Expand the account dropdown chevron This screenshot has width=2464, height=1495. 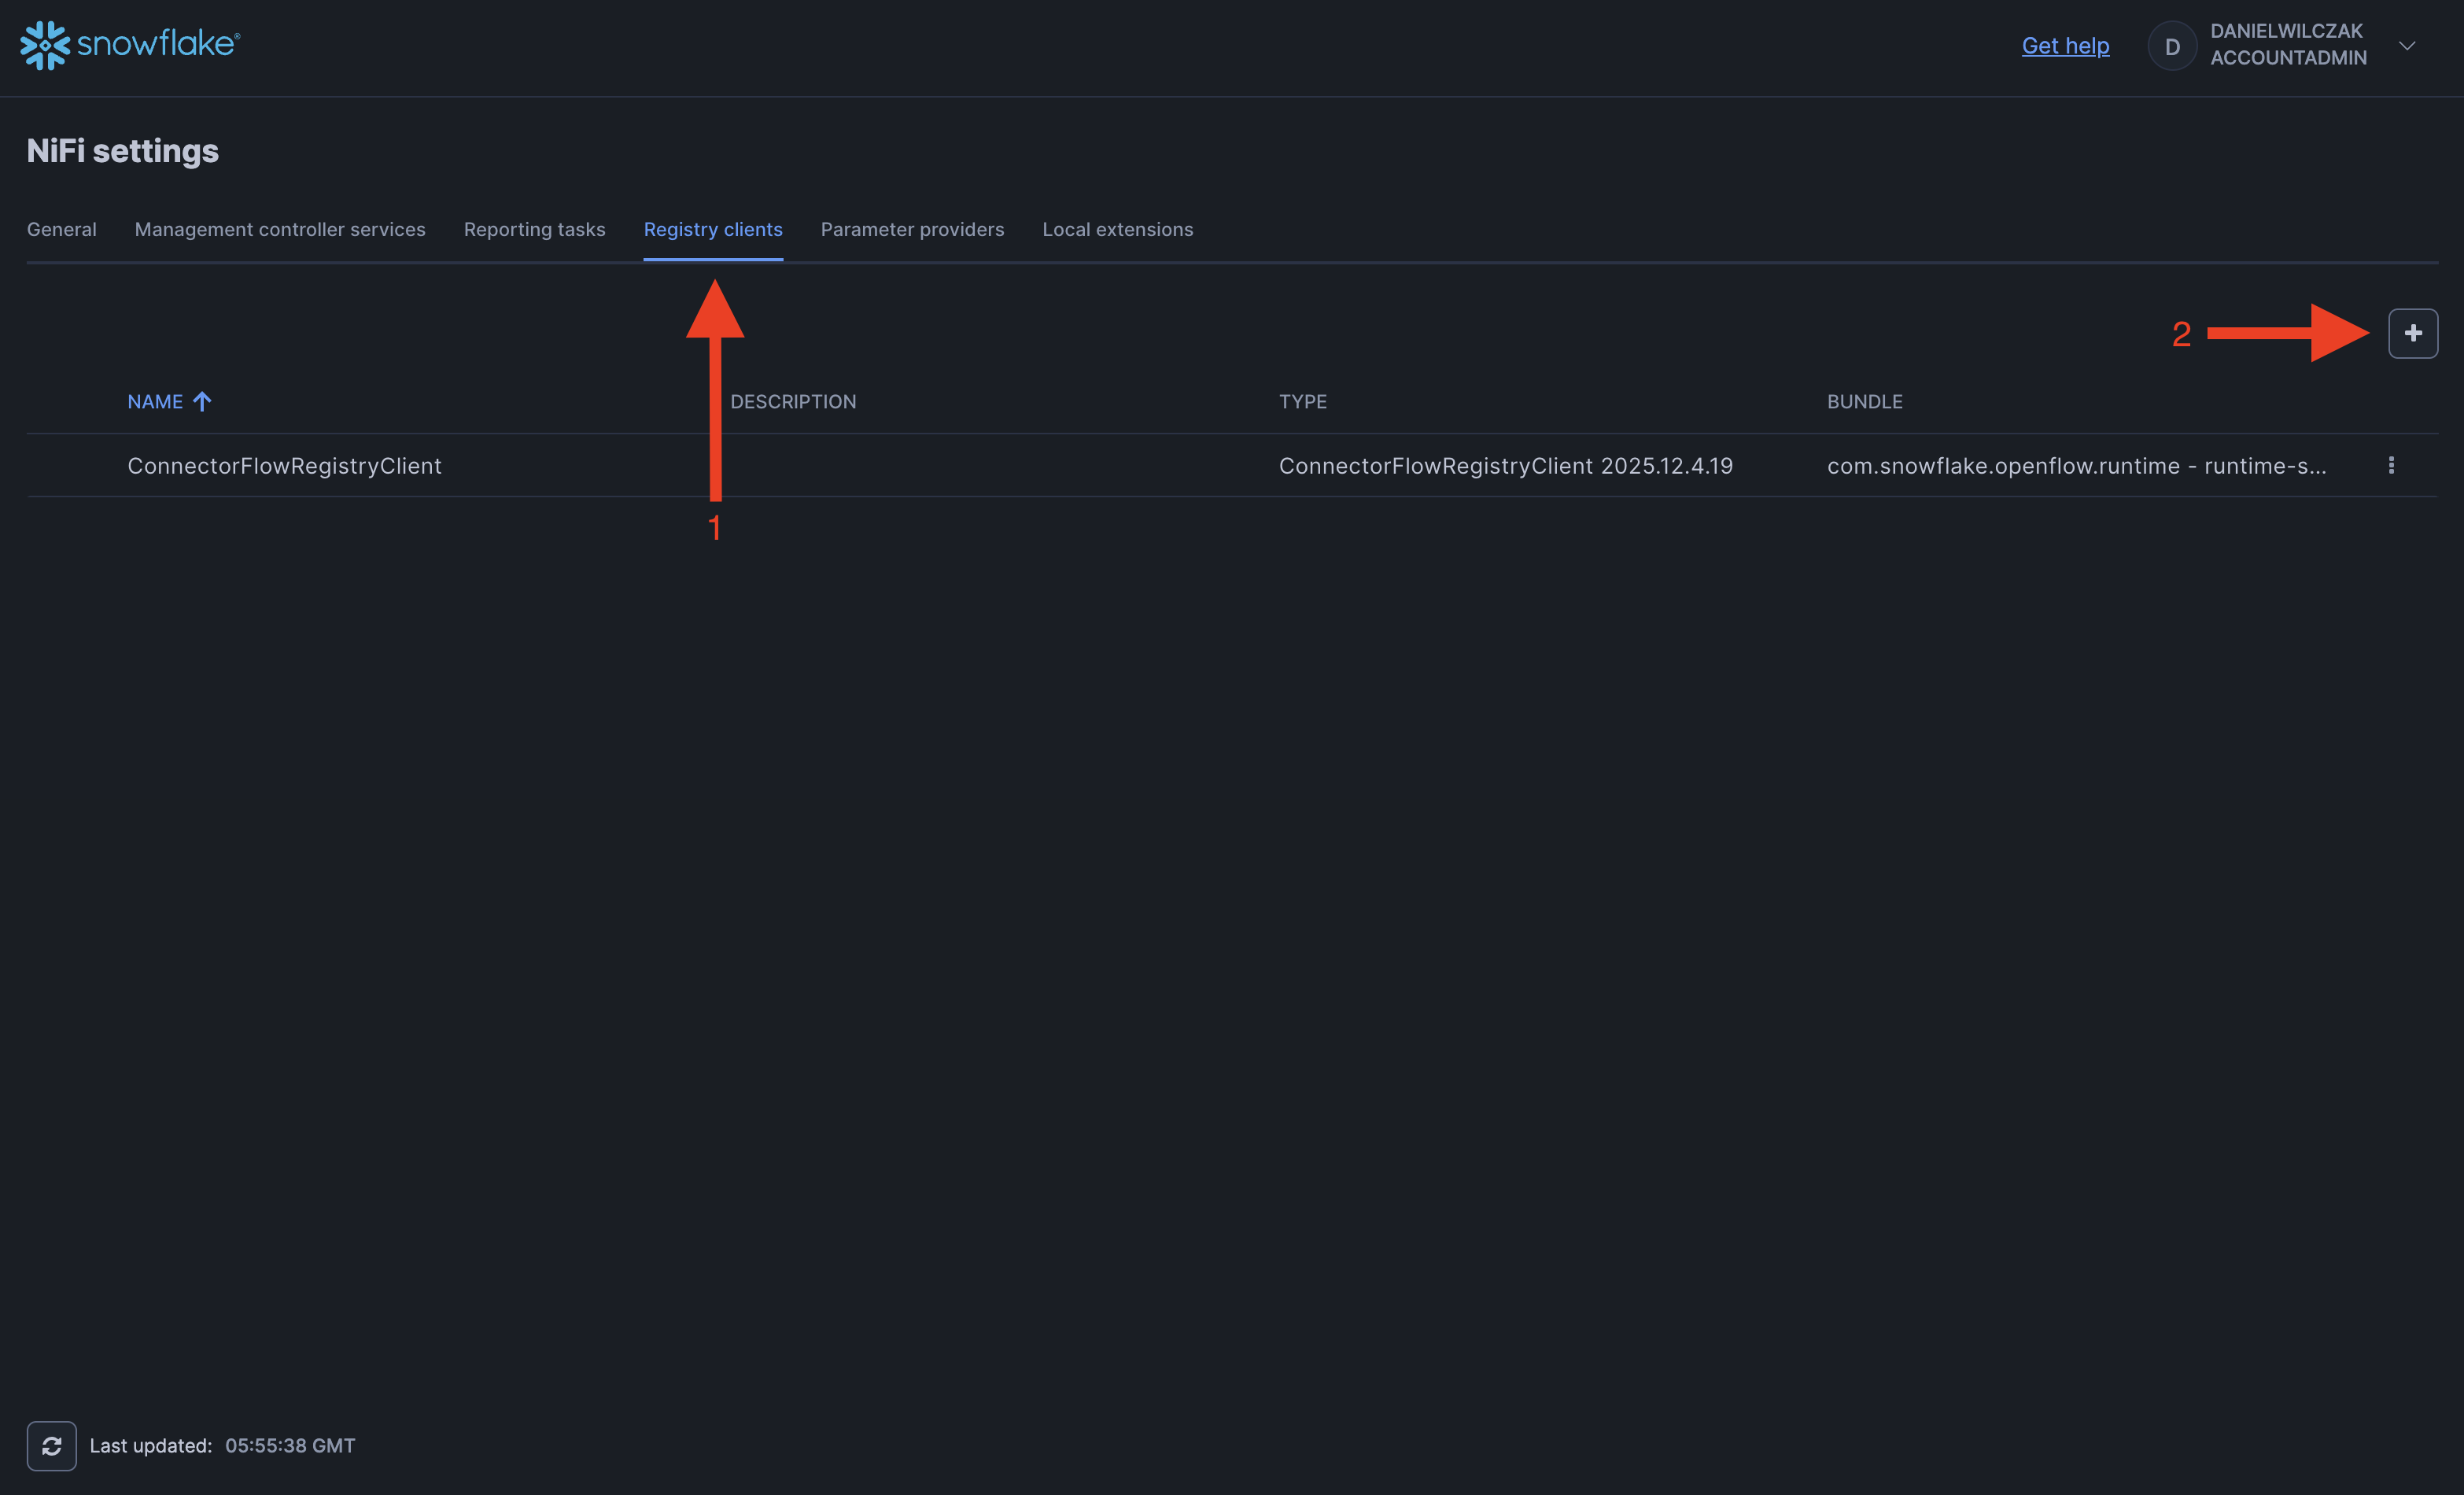pyautogui.click(x=2407, y=46)
